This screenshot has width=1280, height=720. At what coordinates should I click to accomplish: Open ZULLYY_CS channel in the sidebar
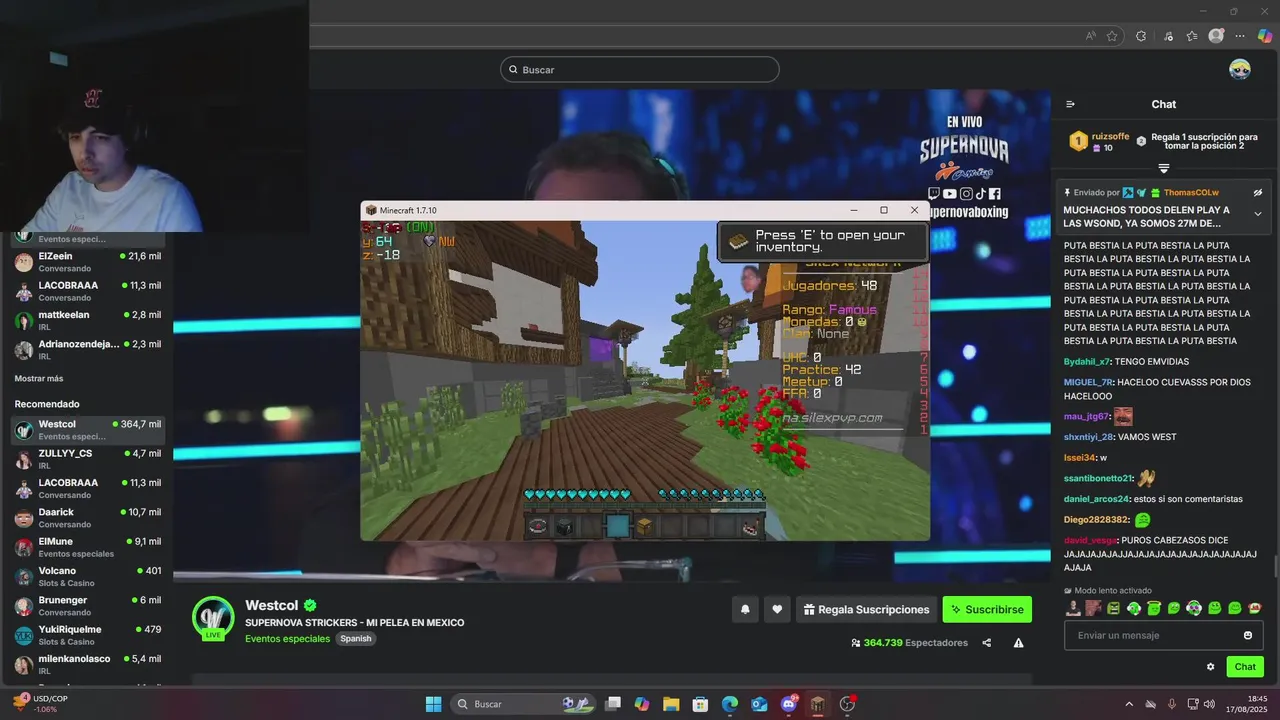[89, 459]
